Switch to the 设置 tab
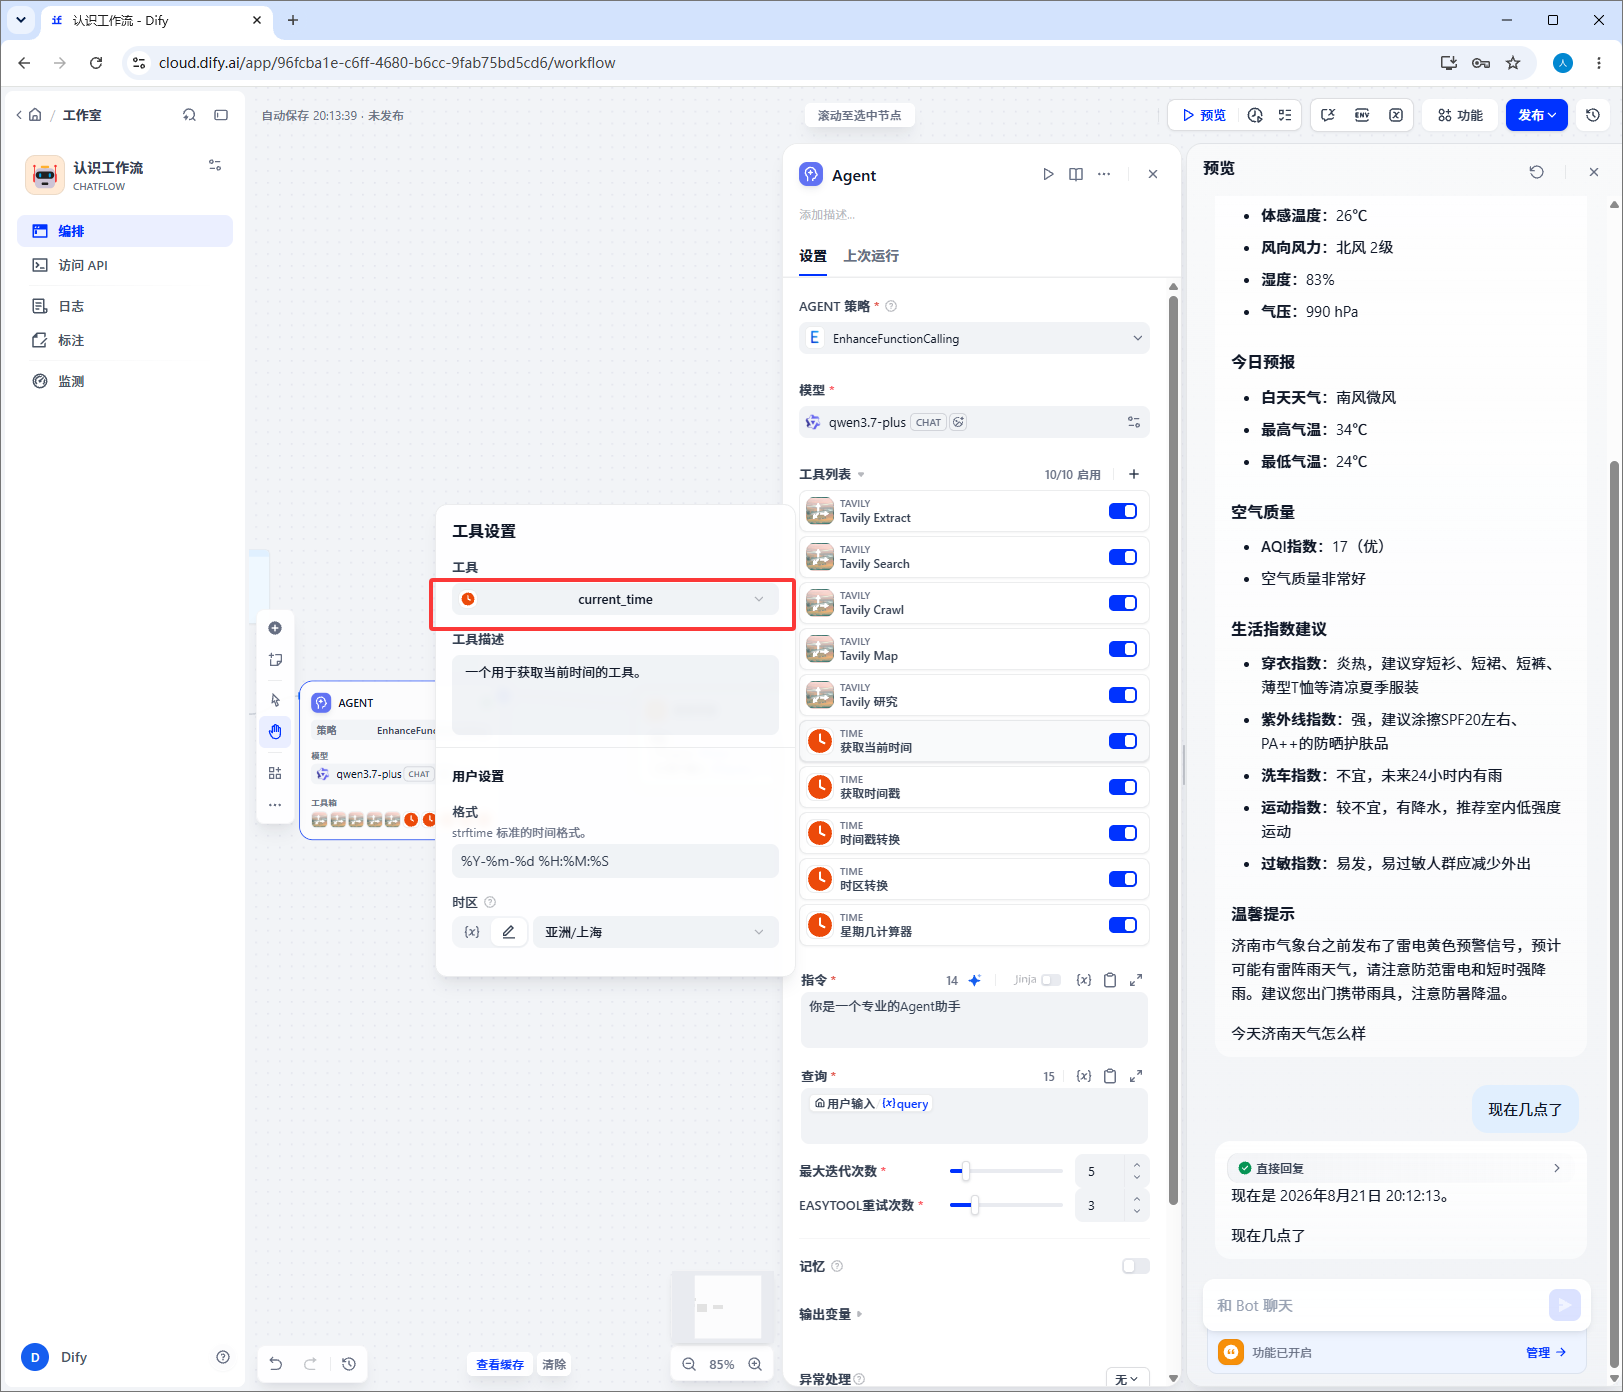The height and width of the screenshot is (1392, 1623). pyautogui.click(x=813, y=256)
